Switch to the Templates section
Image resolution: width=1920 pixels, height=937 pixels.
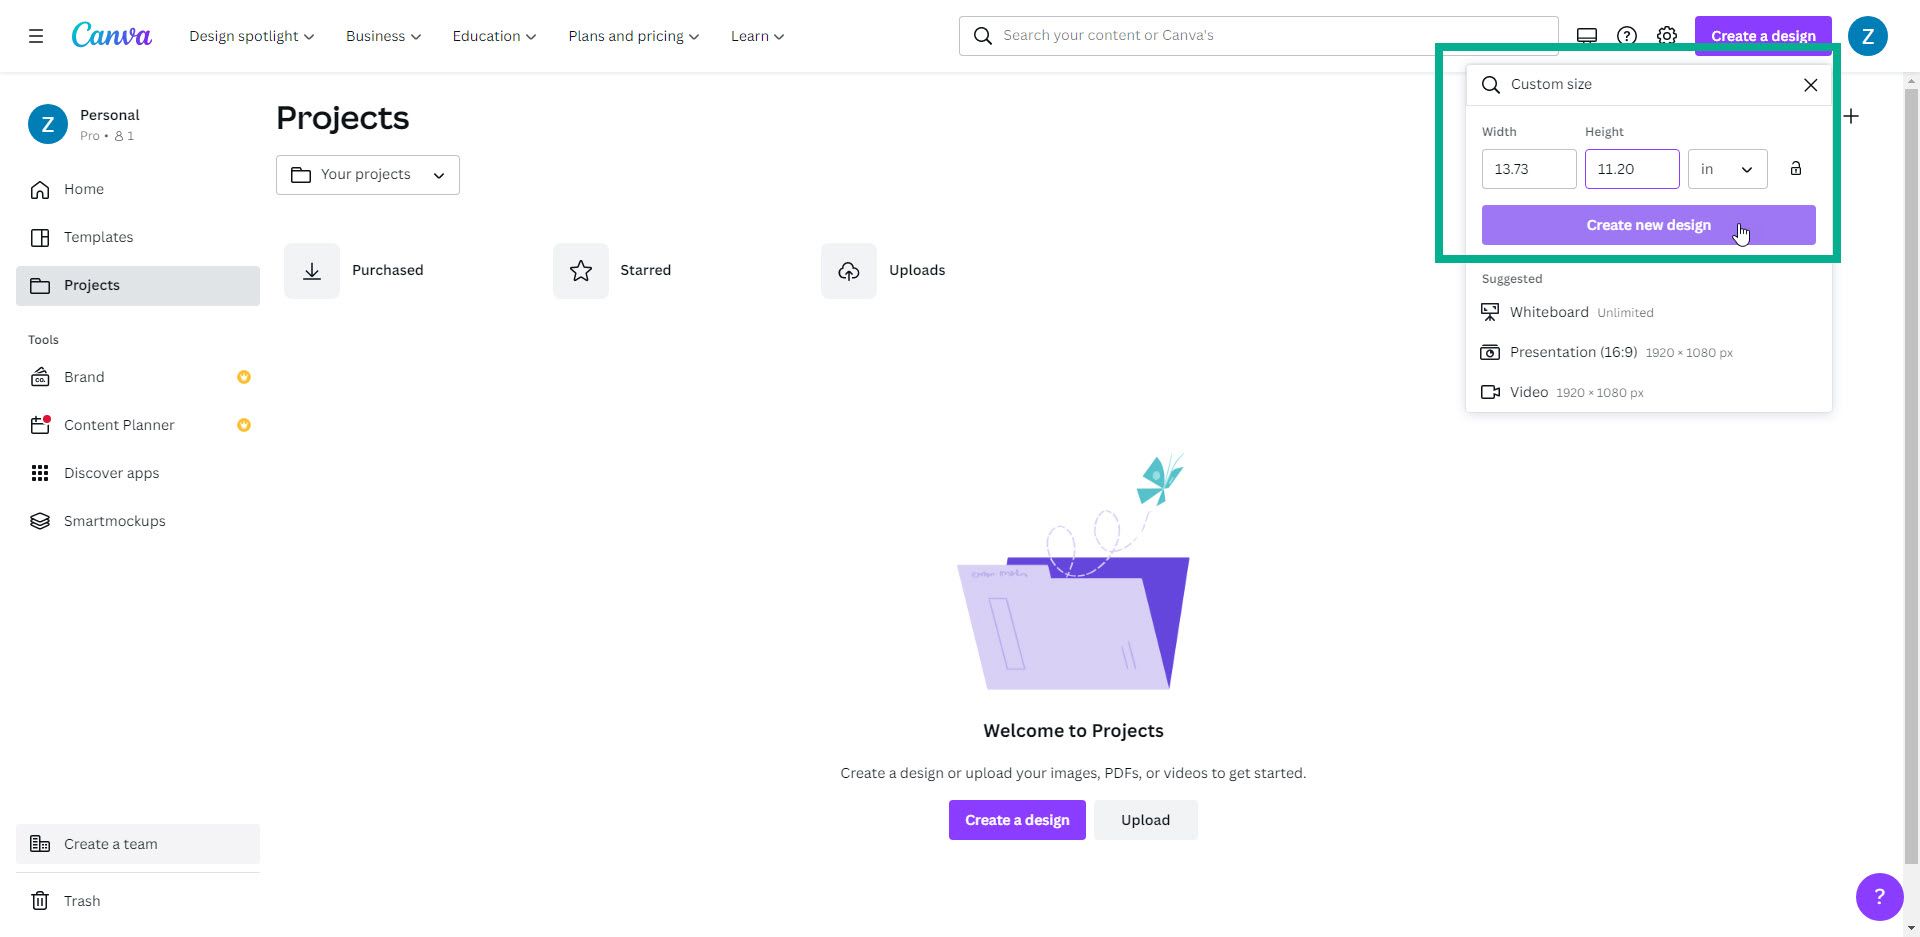[98, 237]
